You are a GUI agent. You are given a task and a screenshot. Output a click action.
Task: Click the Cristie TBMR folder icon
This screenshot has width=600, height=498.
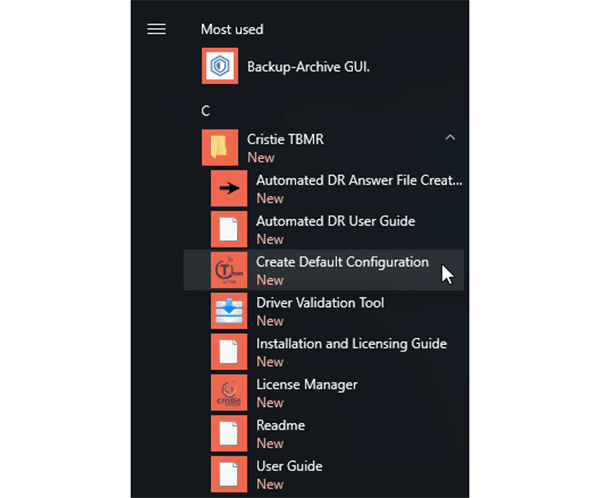pyautogui.click(x=220, y=147)
